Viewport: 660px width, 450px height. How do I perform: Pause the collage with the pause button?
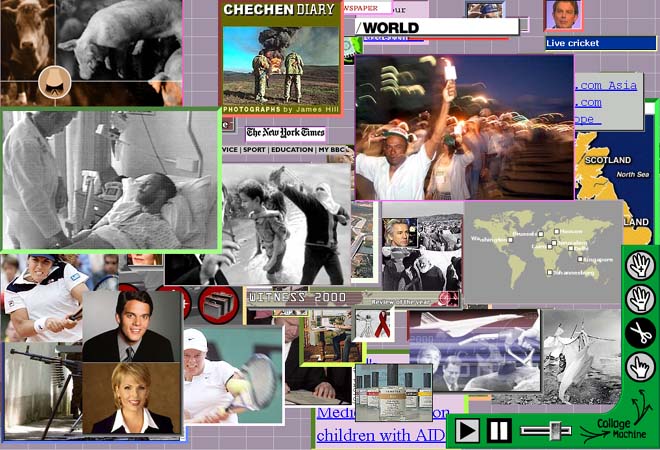pos(499,431)
